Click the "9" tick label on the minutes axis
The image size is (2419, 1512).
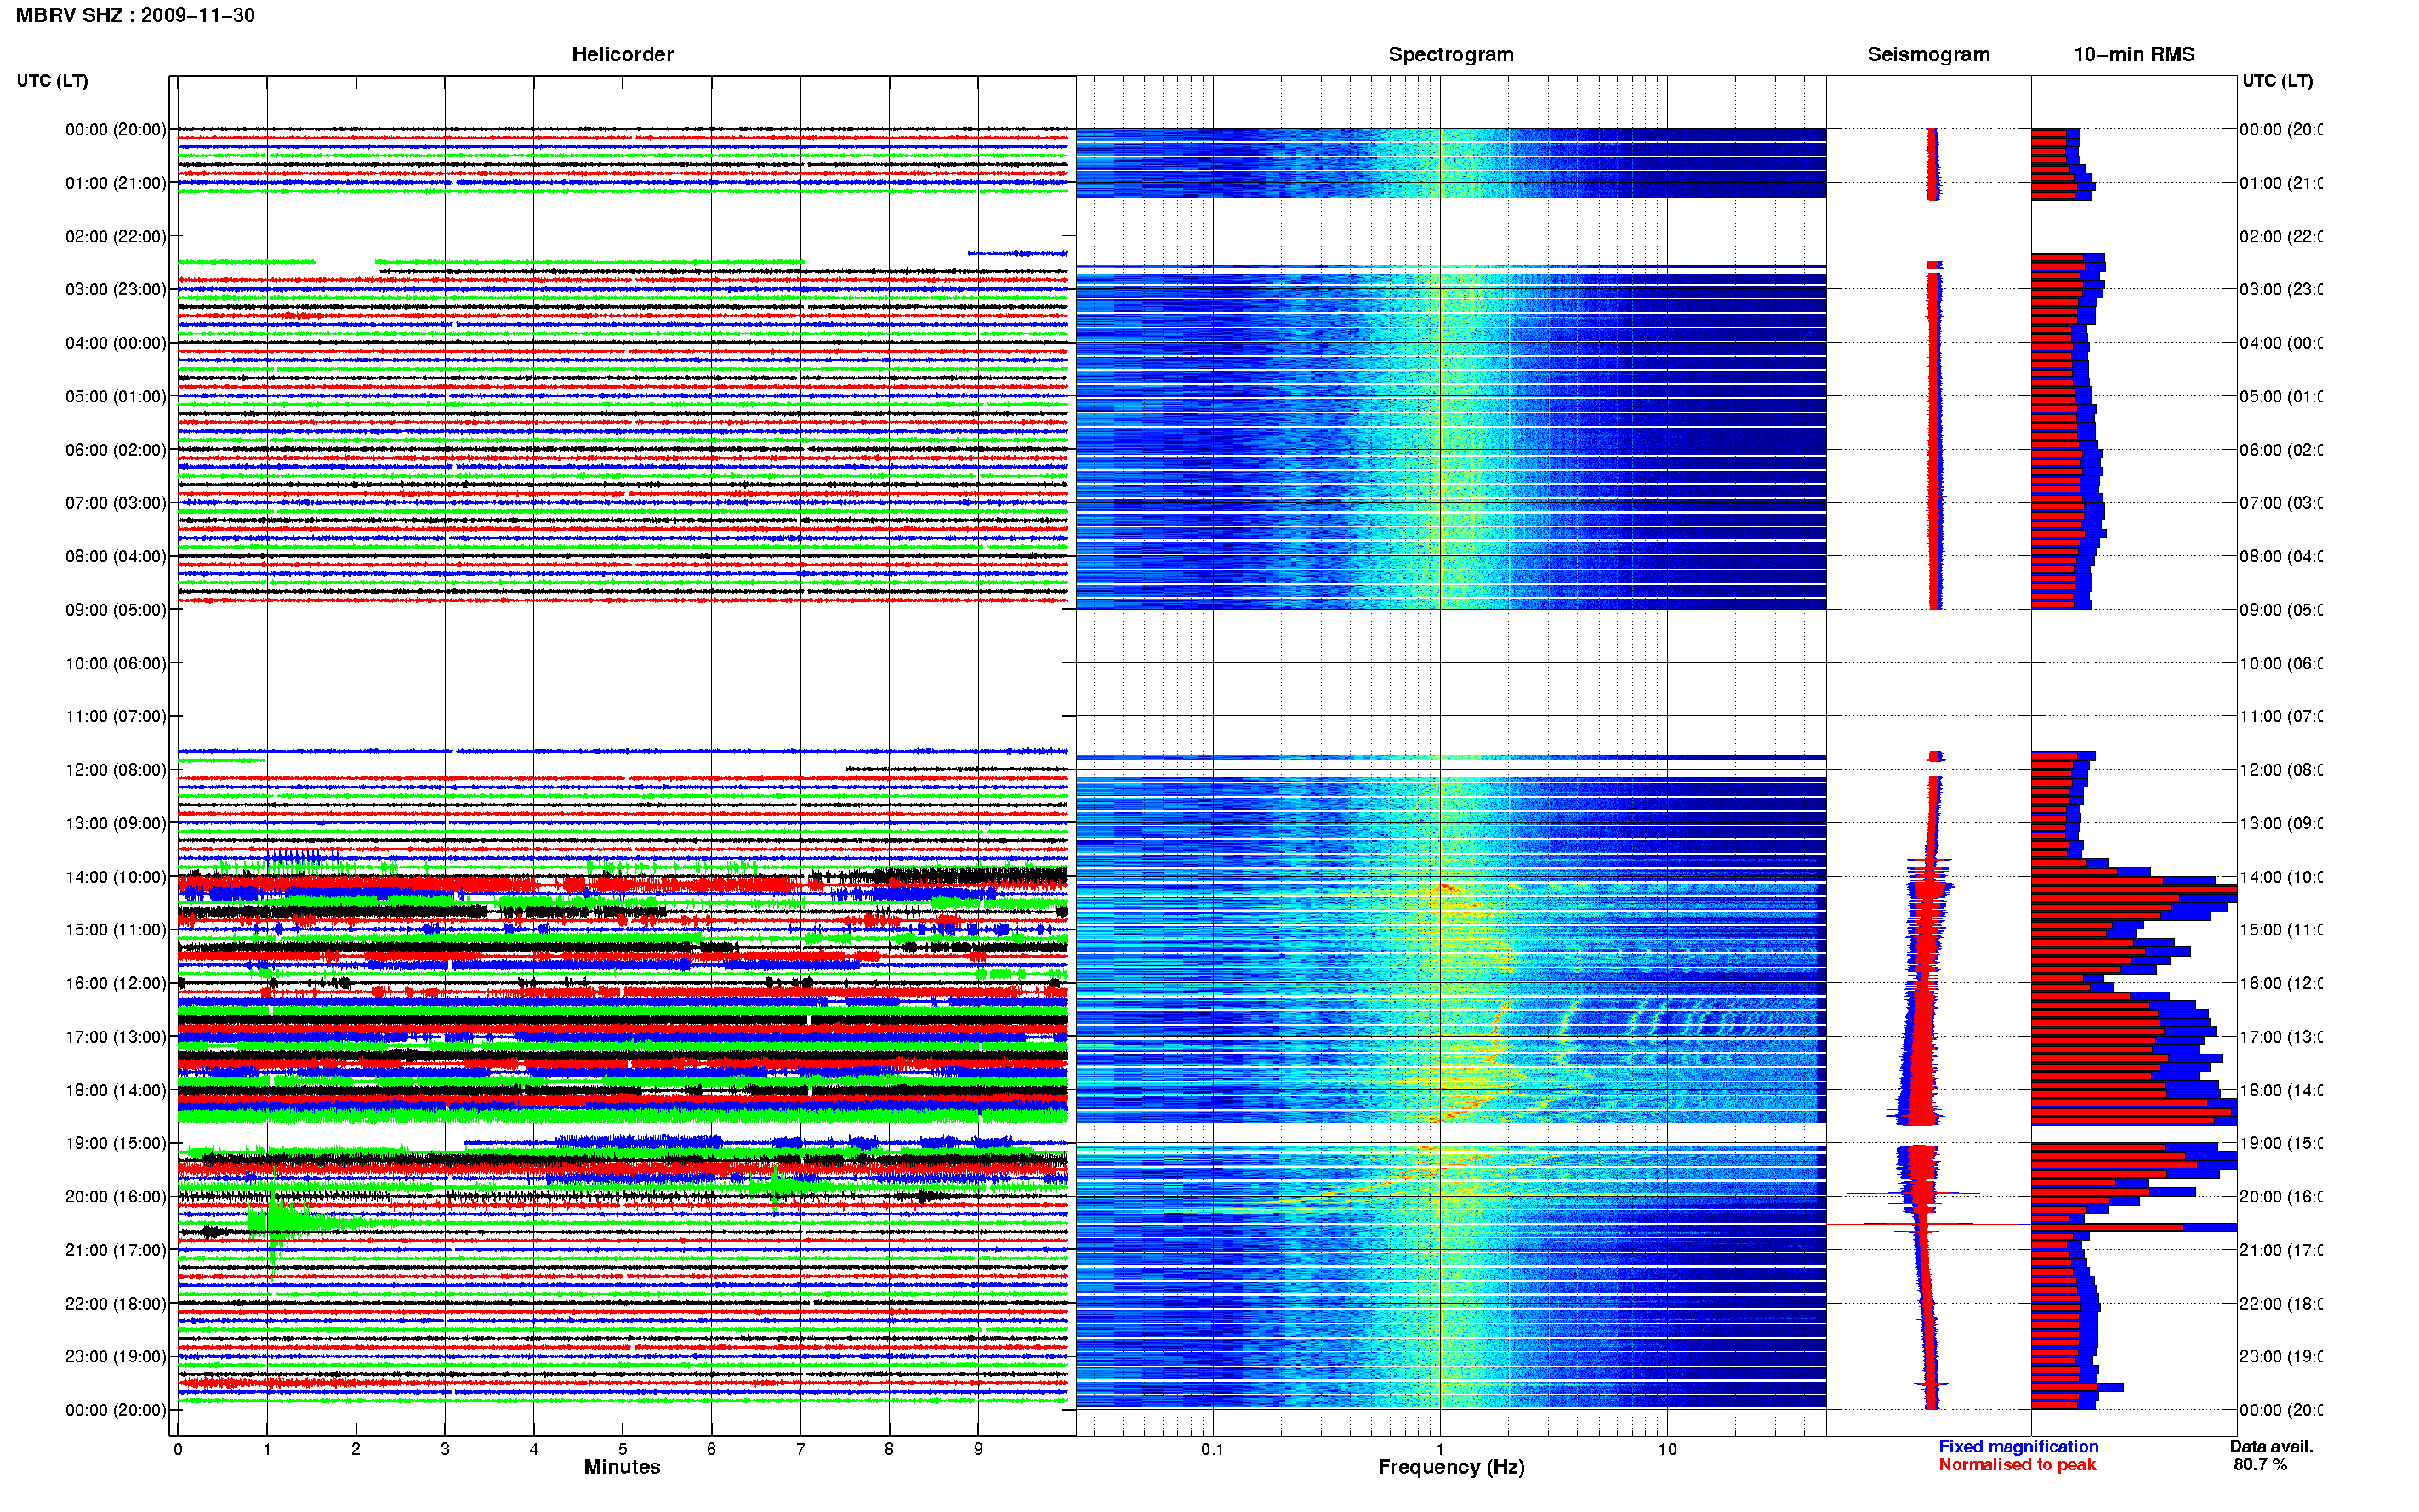click(978, 1449)
